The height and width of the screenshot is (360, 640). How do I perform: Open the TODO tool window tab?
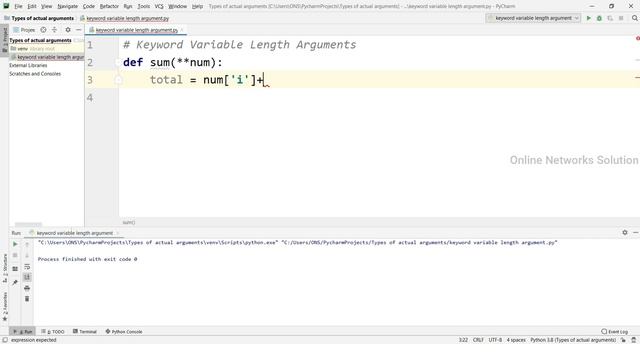coord(53,331)
